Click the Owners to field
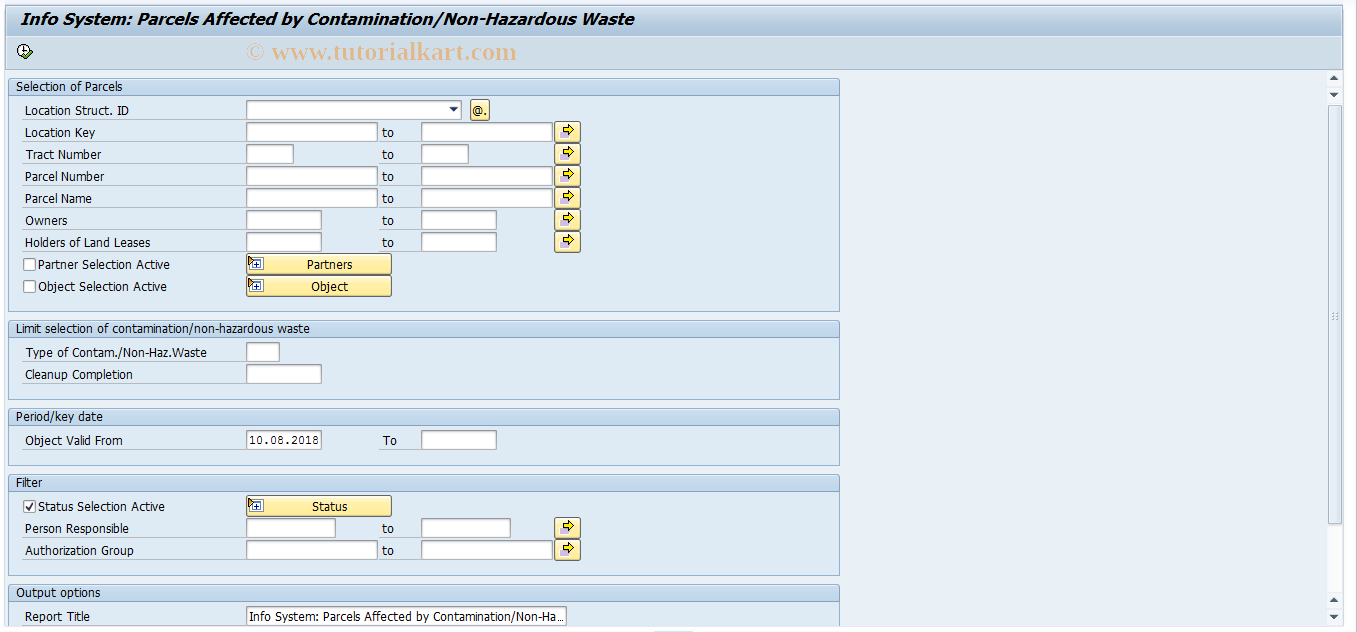 coord(459,220)
